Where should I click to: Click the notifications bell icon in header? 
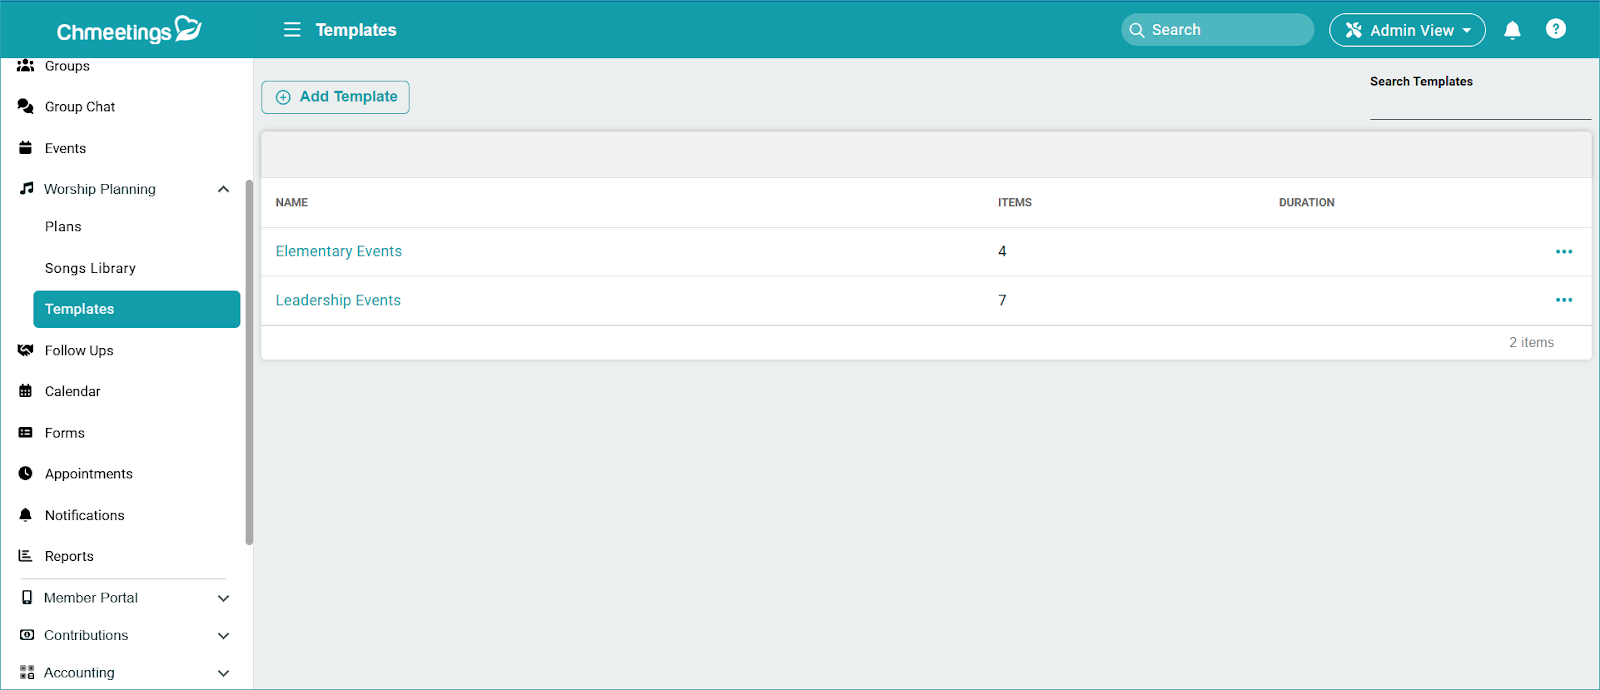click(1512, 30)
